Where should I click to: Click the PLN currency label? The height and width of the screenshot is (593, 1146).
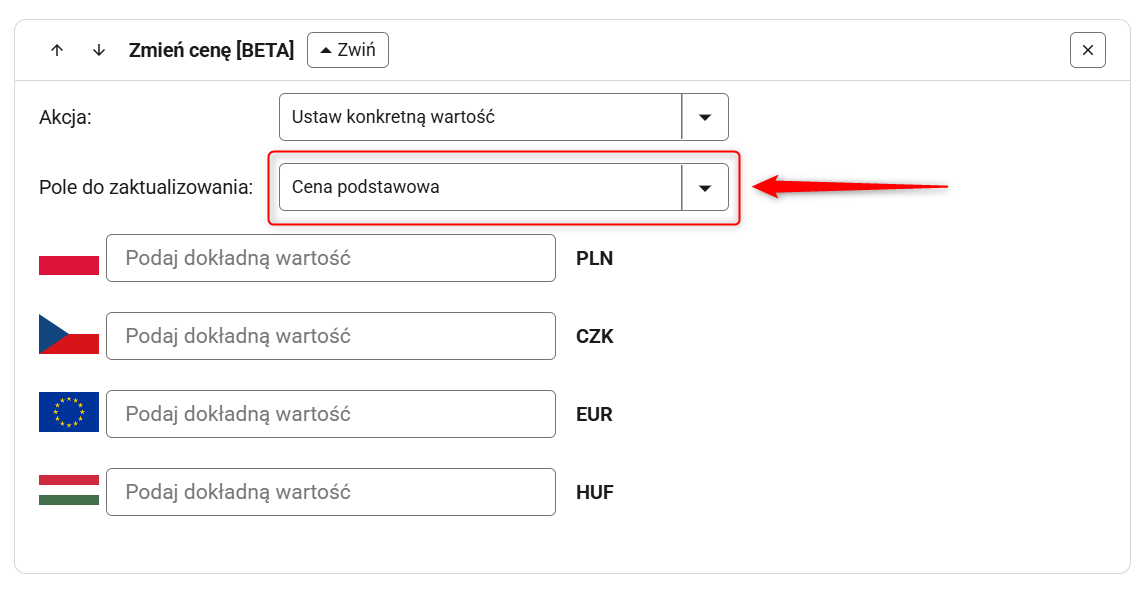(x=594, y=258)
